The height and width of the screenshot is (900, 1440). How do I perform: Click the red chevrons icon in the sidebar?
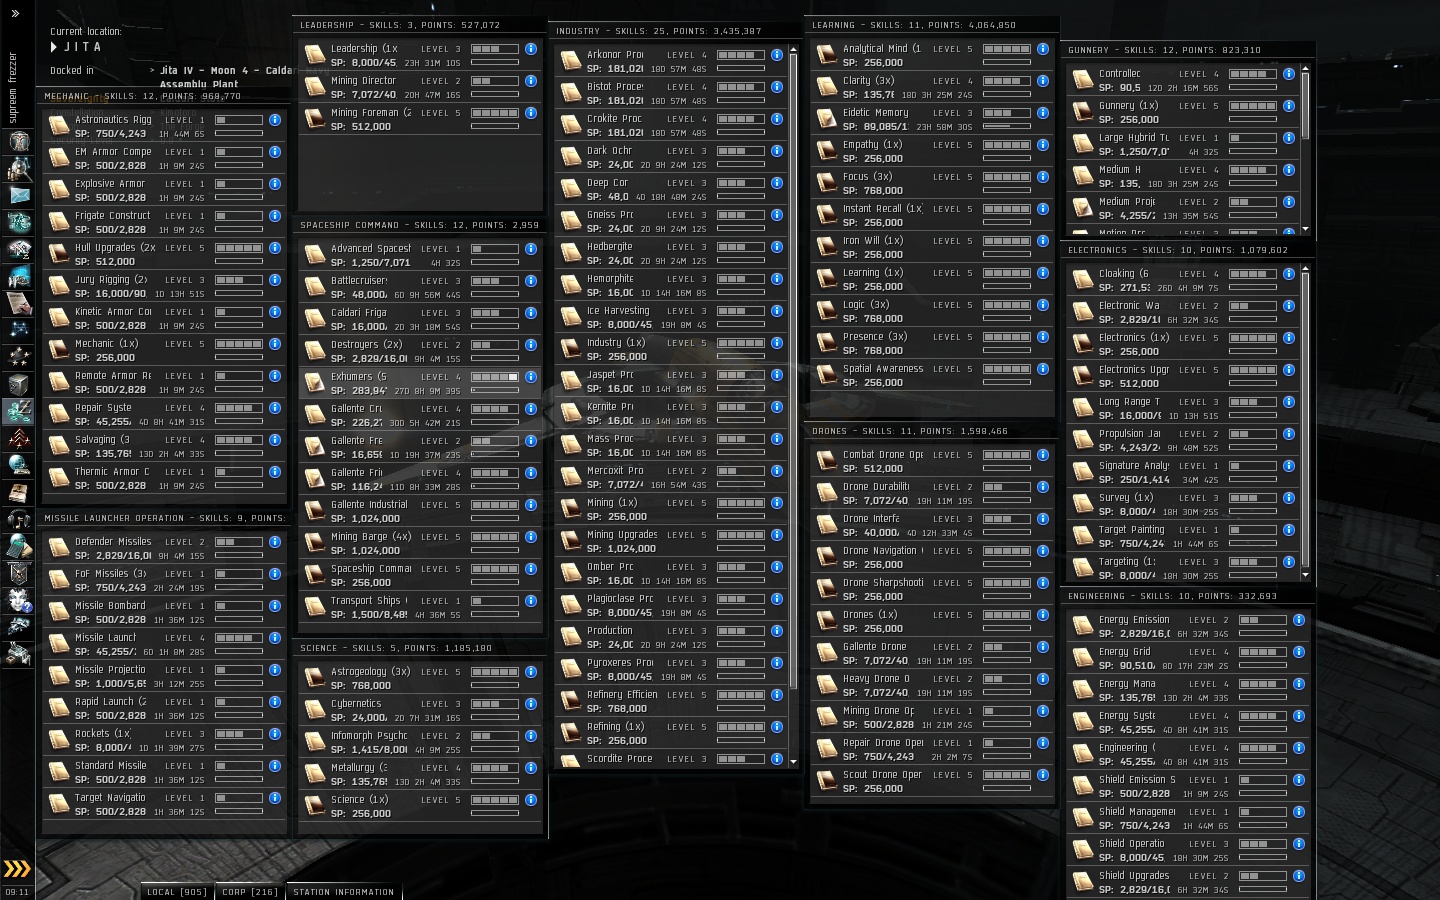coord(19,438)
